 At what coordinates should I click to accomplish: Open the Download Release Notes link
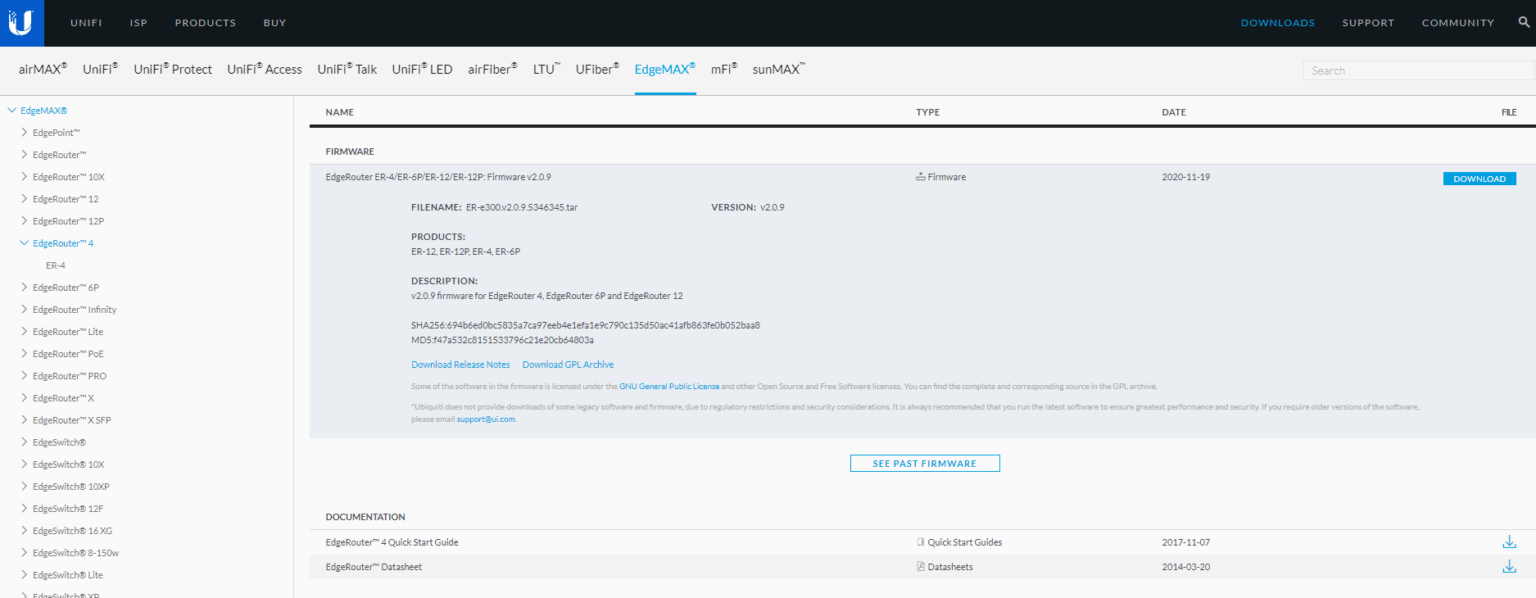point(460,364)
